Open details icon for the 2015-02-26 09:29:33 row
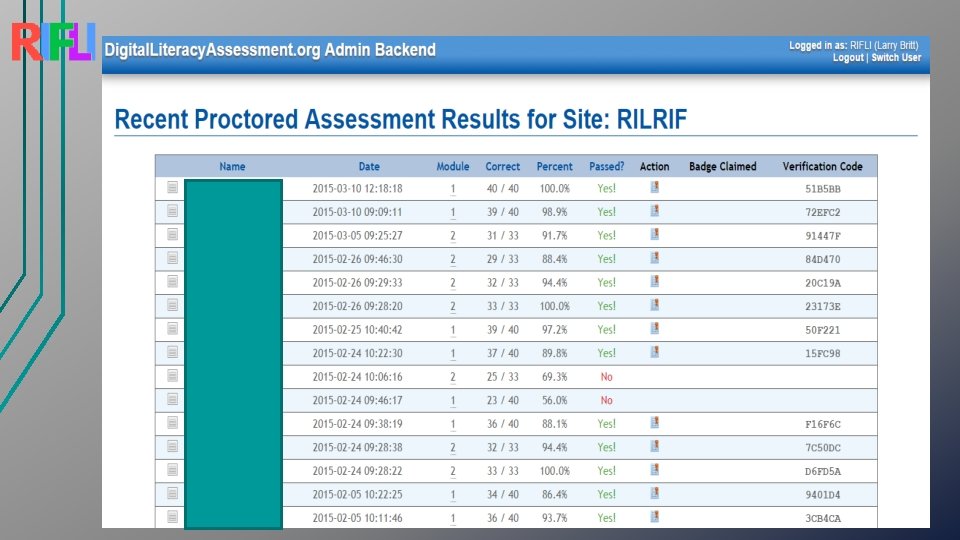The image size is (960, 540). (173, 282)
